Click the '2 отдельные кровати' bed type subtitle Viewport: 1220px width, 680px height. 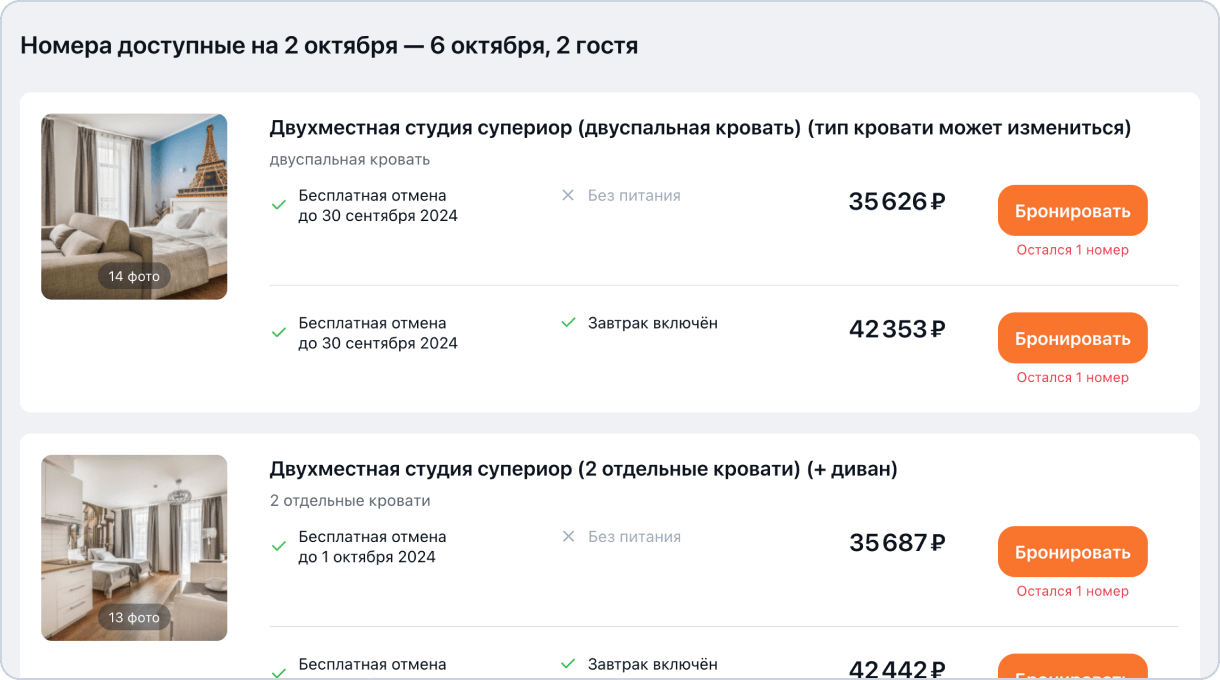click(x=350, y=501)
